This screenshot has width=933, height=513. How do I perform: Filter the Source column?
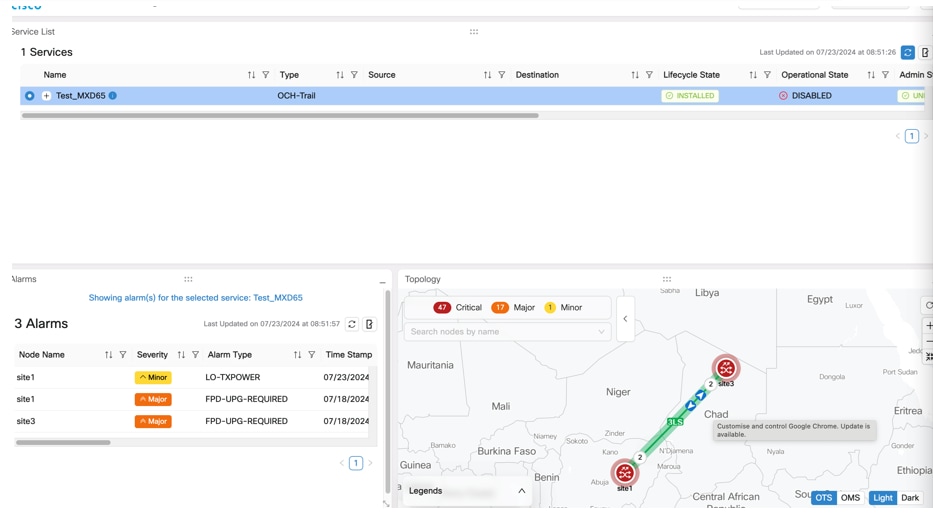[x=502, y=75]
